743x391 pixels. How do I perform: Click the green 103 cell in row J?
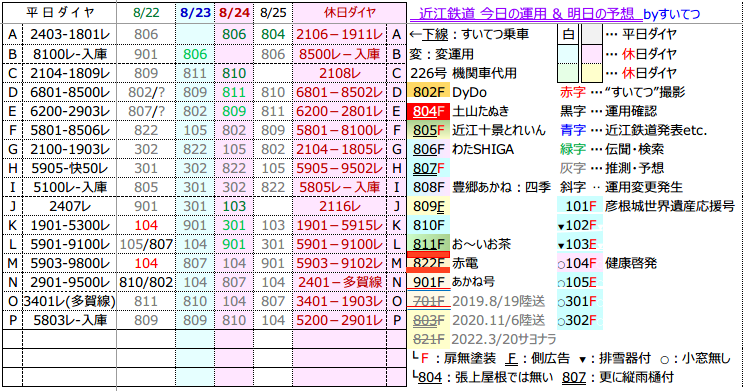pos(234,206)
